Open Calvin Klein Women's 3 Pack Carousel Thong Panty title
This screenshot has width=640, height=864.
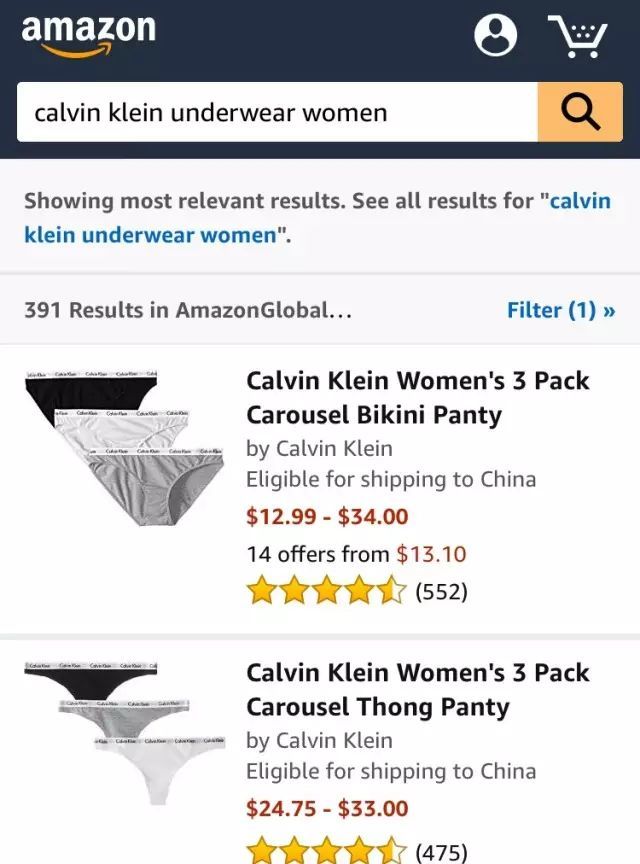pos(418,689)
